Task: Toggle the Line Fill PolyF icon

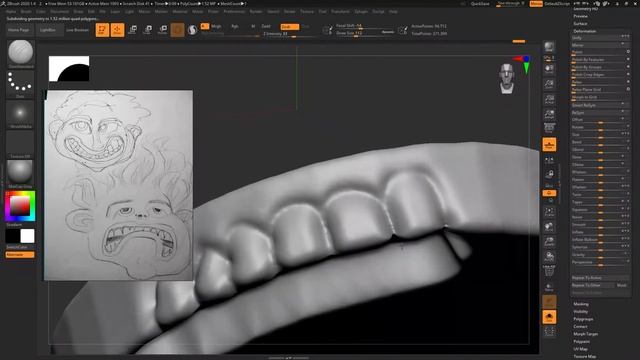Action: (x=549, y=271)
